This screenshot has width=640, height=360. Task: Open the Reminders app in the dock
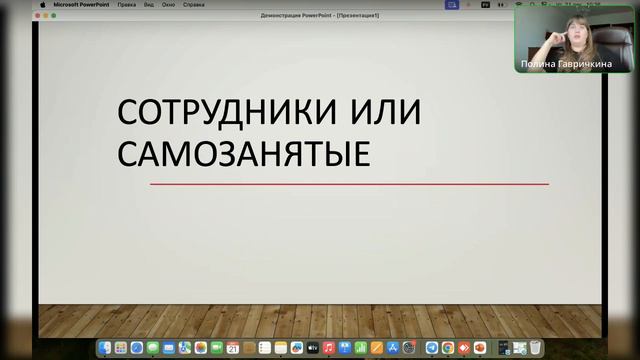[264, 348]
